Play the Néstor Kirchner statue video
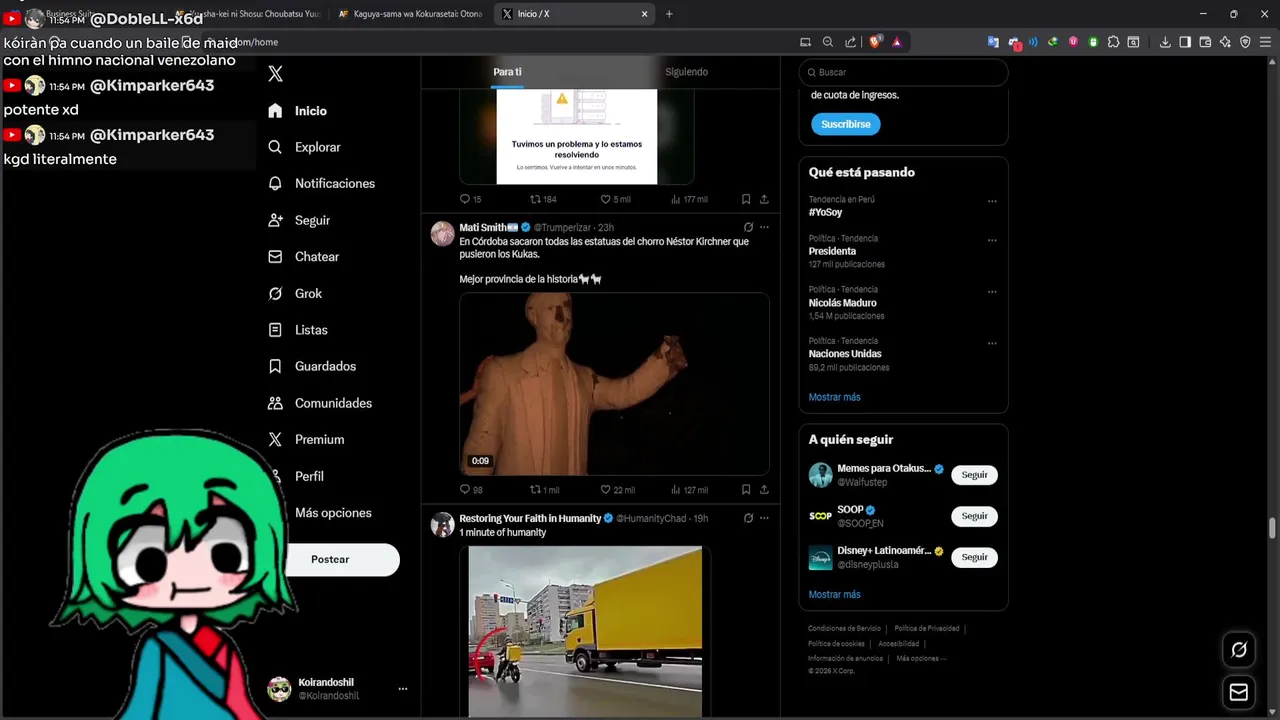Viewport: 1280px width, 720px height. [614, 383]
